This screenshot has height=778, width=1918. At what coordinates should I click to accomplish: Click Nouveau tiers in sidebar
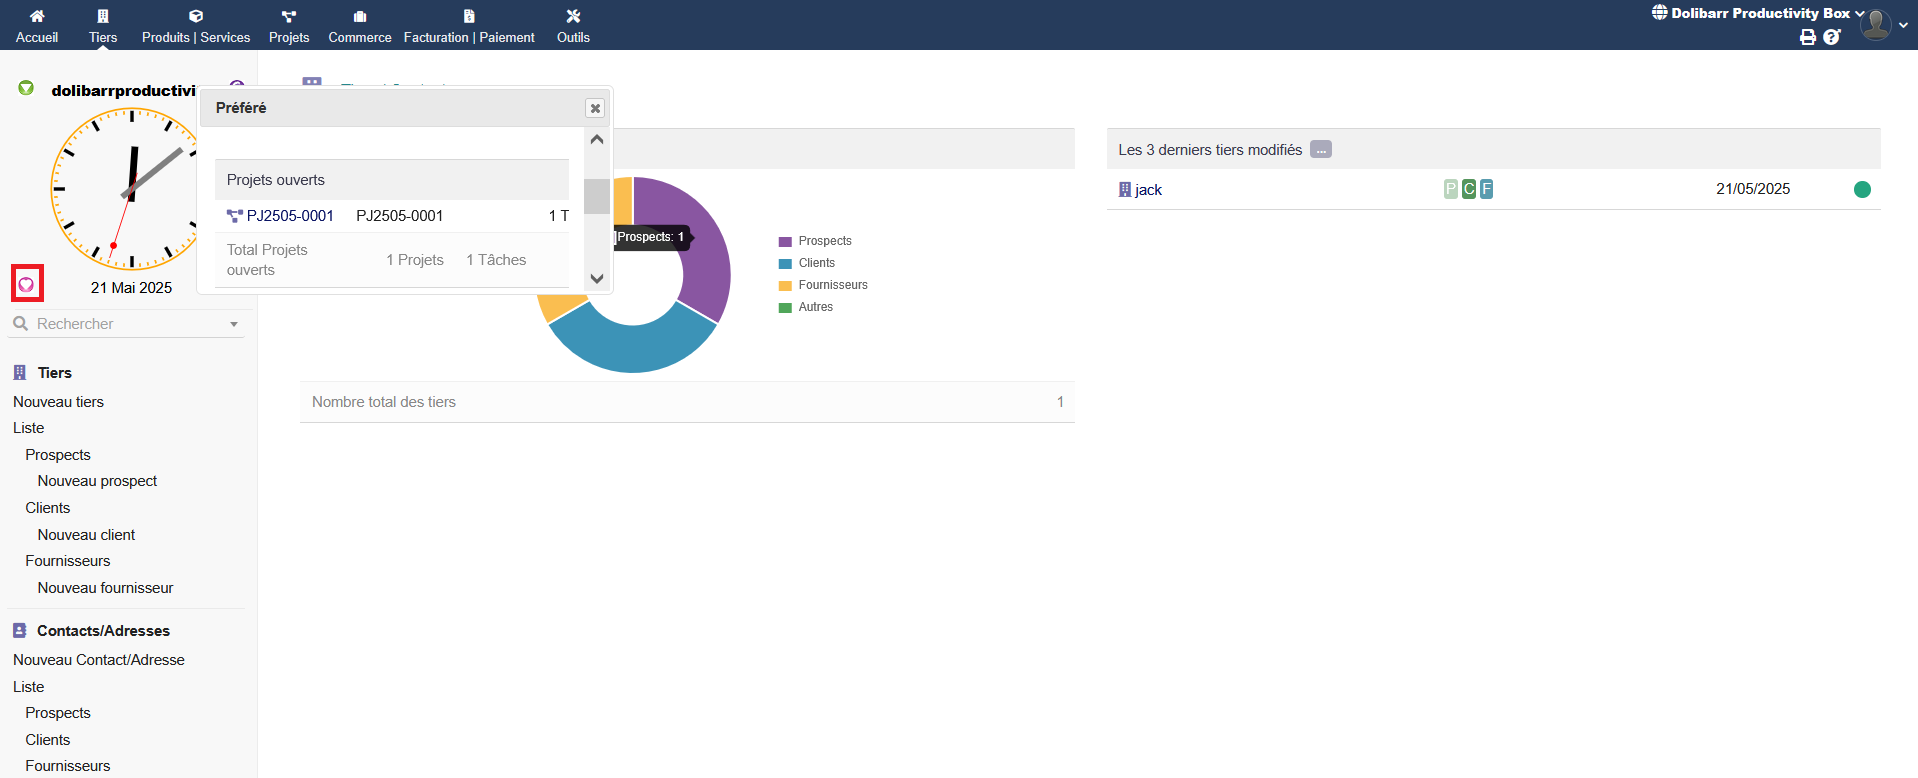[x=58, y=402]
